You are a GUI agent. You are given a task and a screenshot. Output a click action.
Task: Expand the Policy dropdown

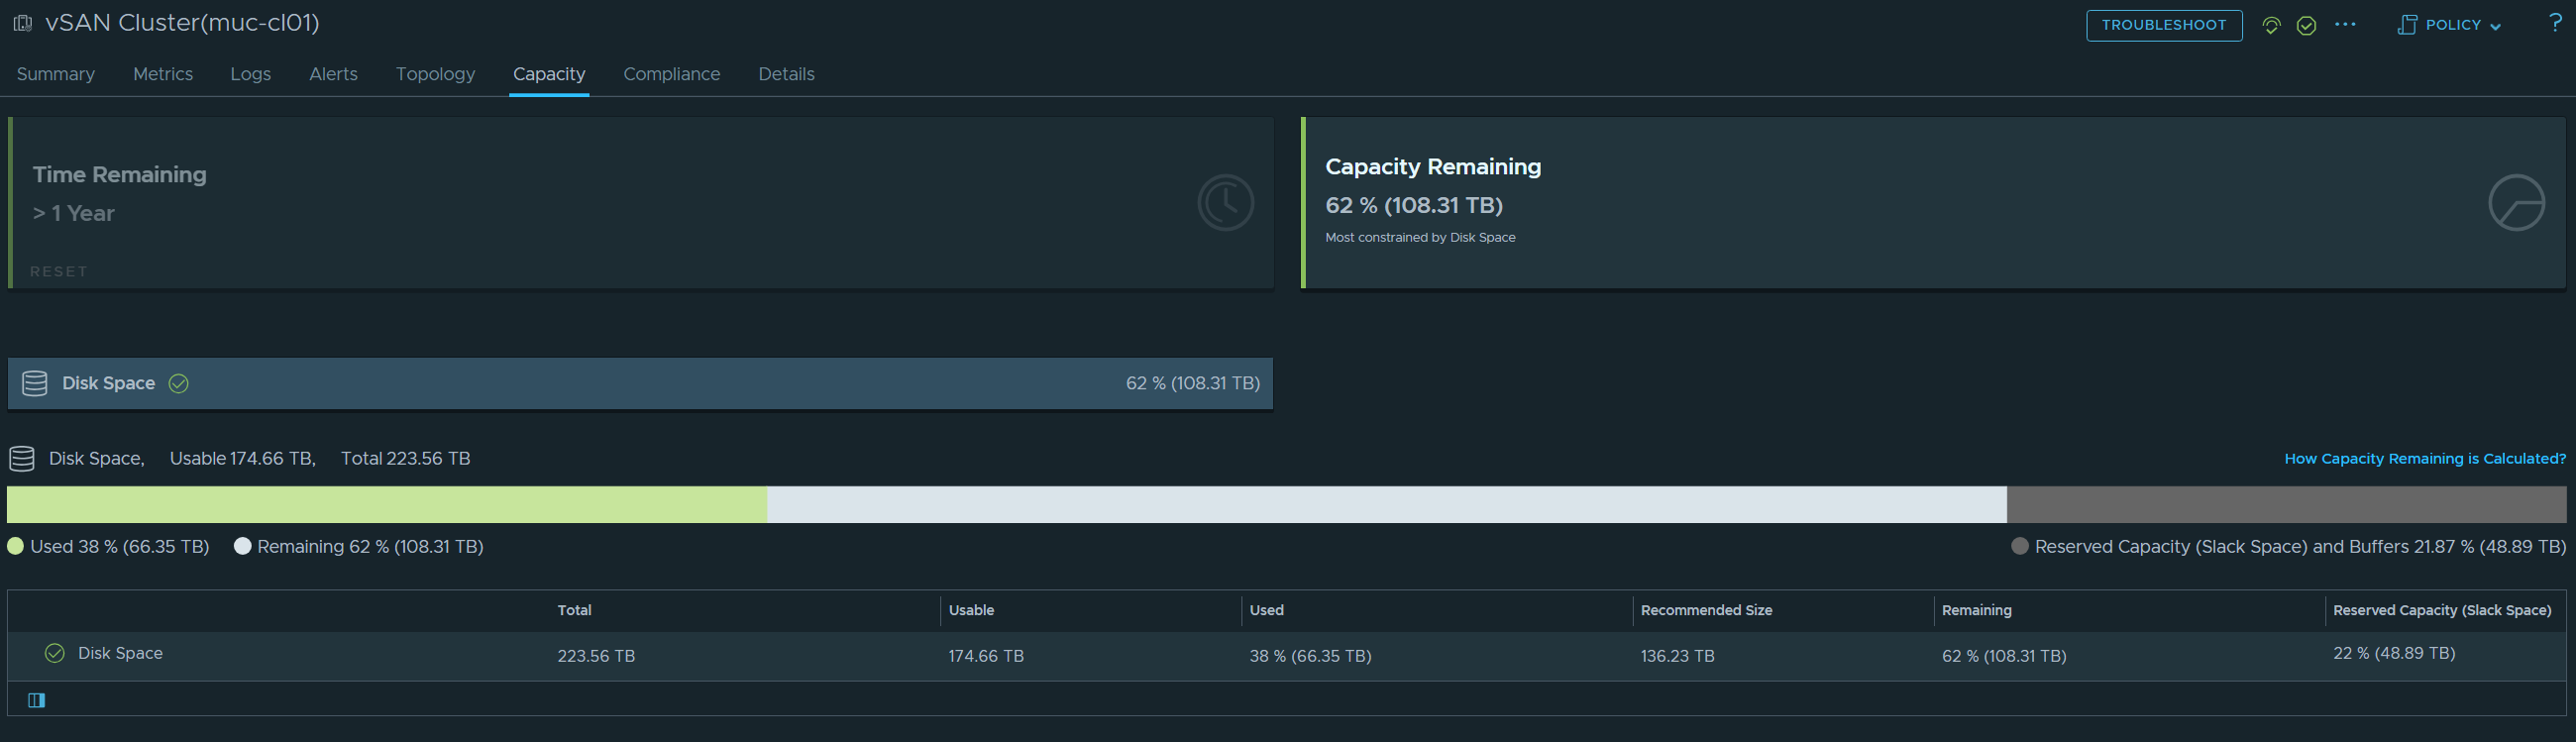point(2449,25)
